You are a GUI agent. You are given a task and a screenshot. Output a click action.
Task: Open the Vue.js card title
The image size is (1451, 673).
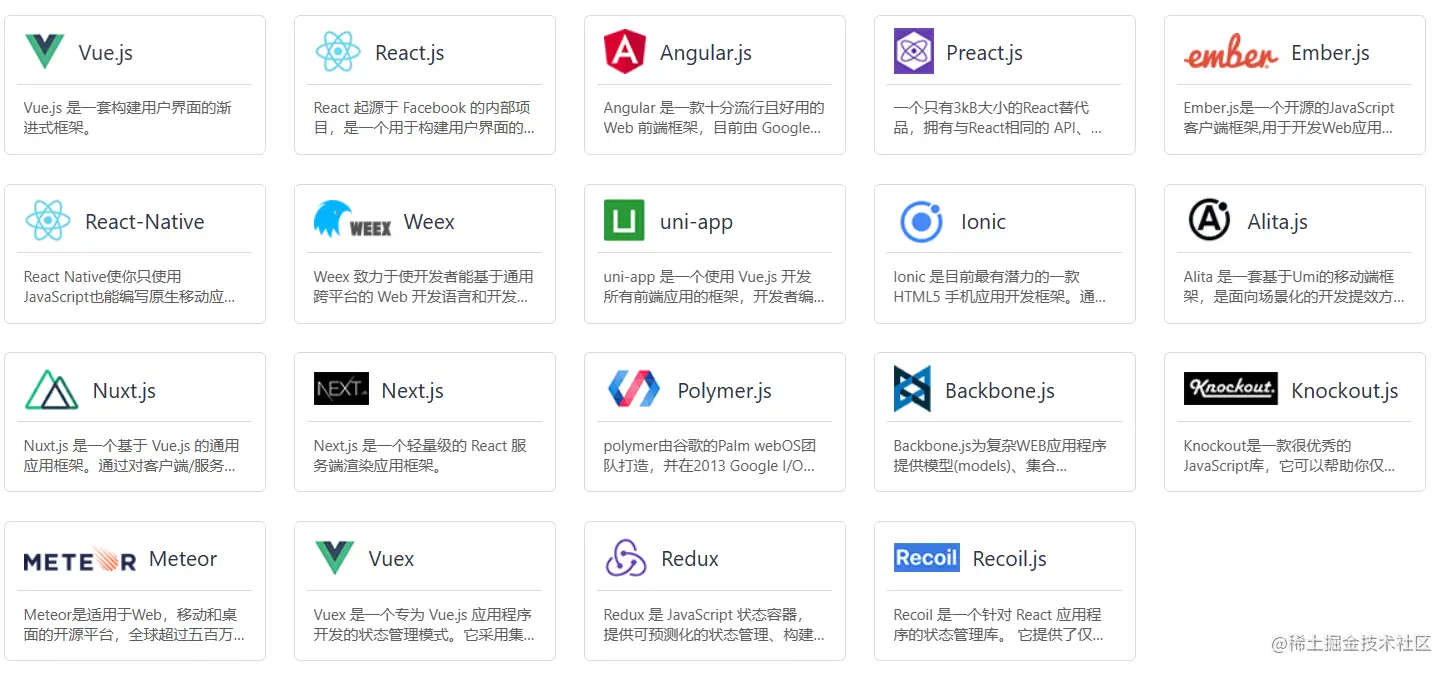pos(106,53)
